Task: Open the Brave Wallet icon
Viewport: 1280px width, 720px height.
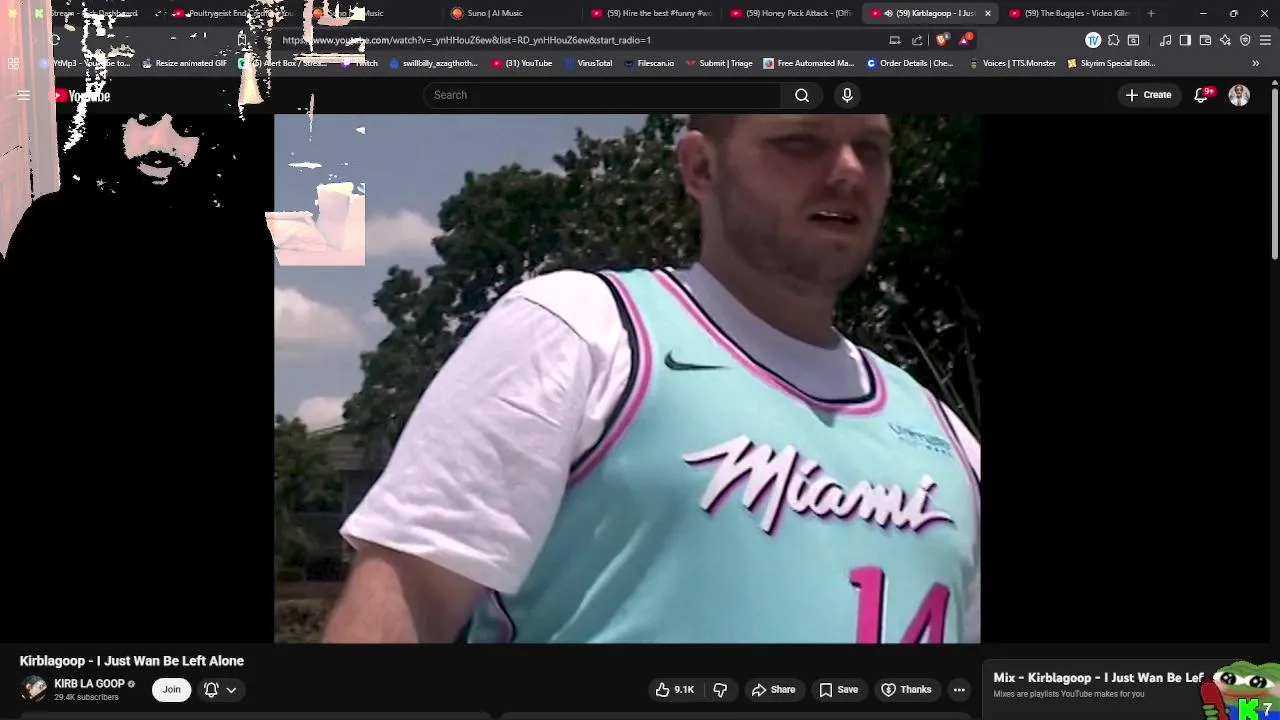Action: pyautogui.click(x=1205, y=40)
